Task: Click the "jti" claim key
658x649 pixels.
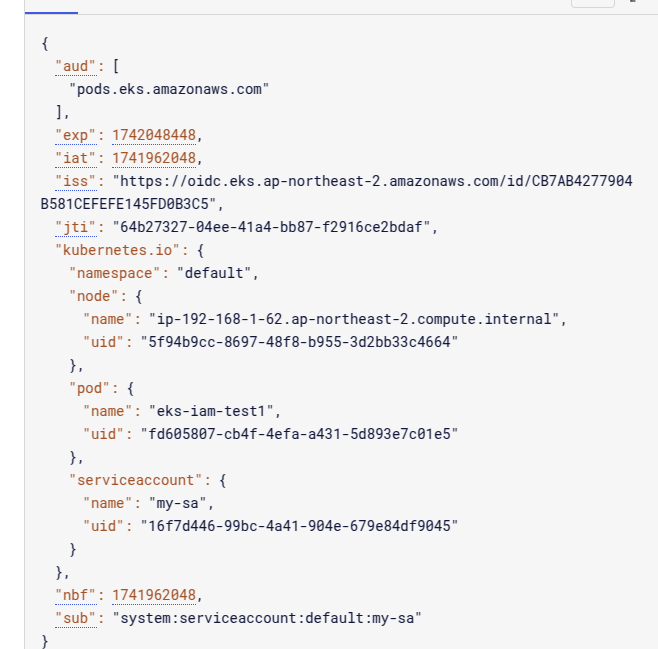Action: point(75,227)
